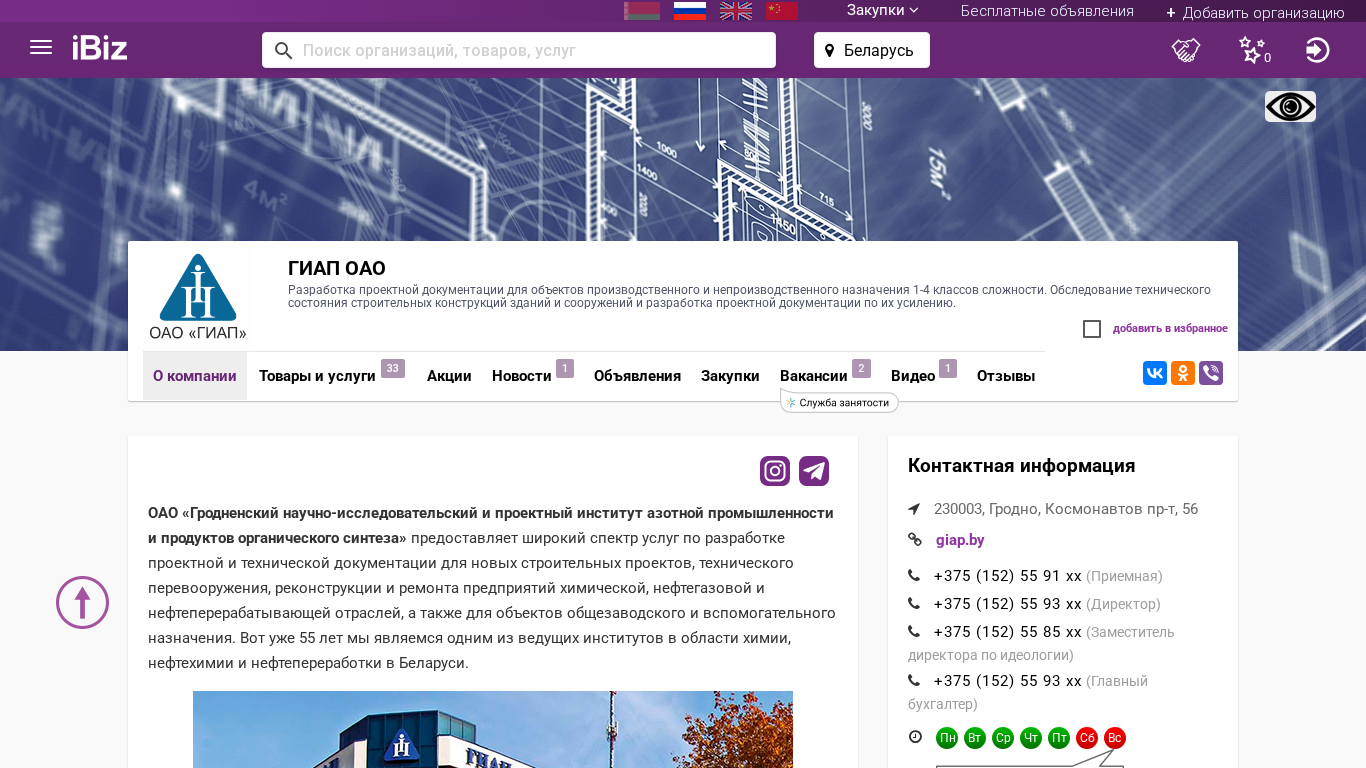Select the Сб weekend circle
1366x768 pixels.
[1087, 738]
